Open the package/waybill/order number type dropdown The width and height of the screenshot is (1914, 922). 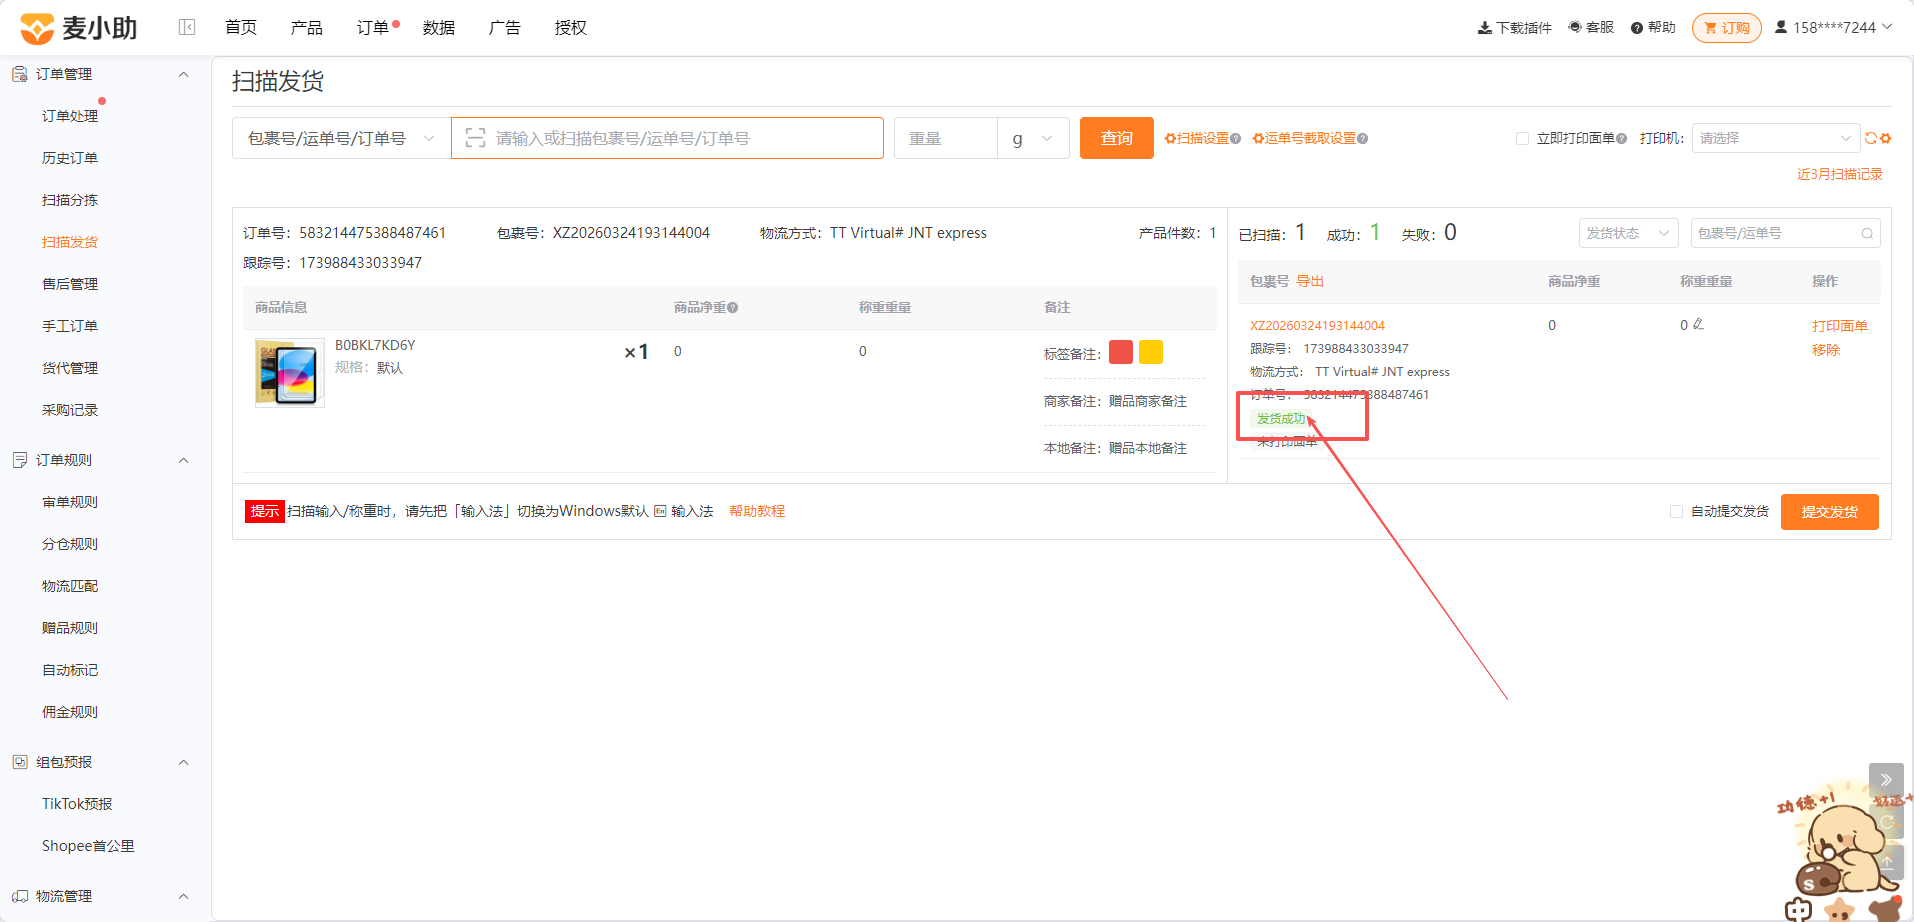tap(341, 138)
